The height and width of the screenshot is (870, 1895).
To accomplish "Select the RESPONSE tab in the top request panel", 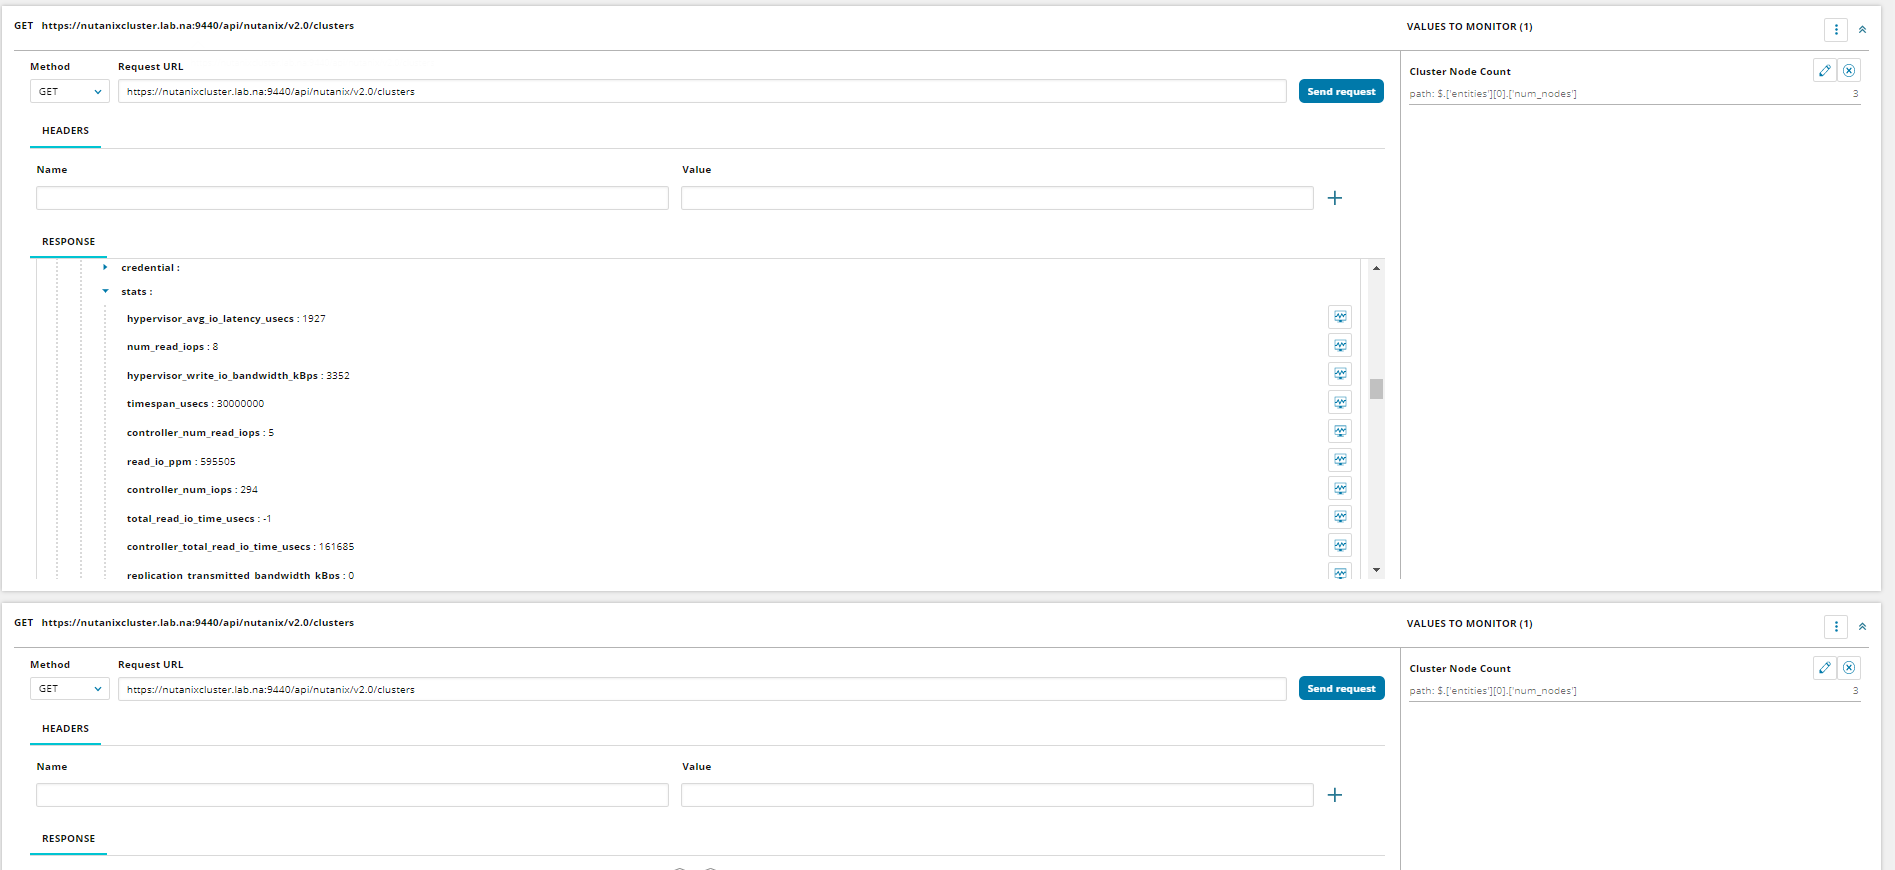I will coord(68,241).
